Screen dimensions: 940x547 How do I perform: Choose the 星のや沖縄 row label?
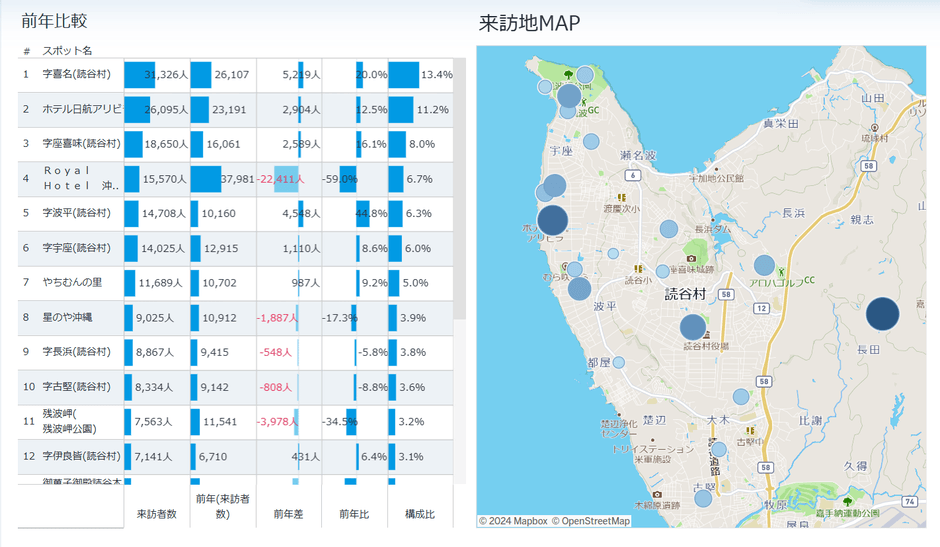click(67, 318)
